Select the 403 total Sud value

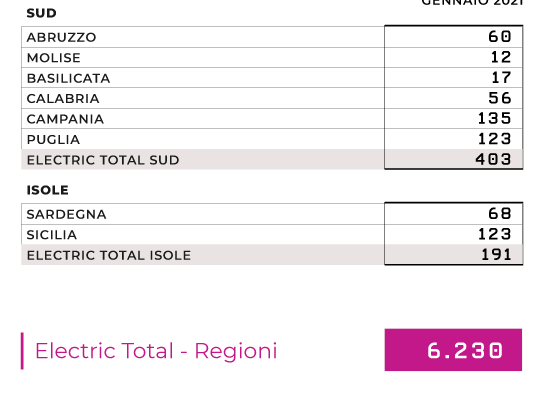[493, 160]
